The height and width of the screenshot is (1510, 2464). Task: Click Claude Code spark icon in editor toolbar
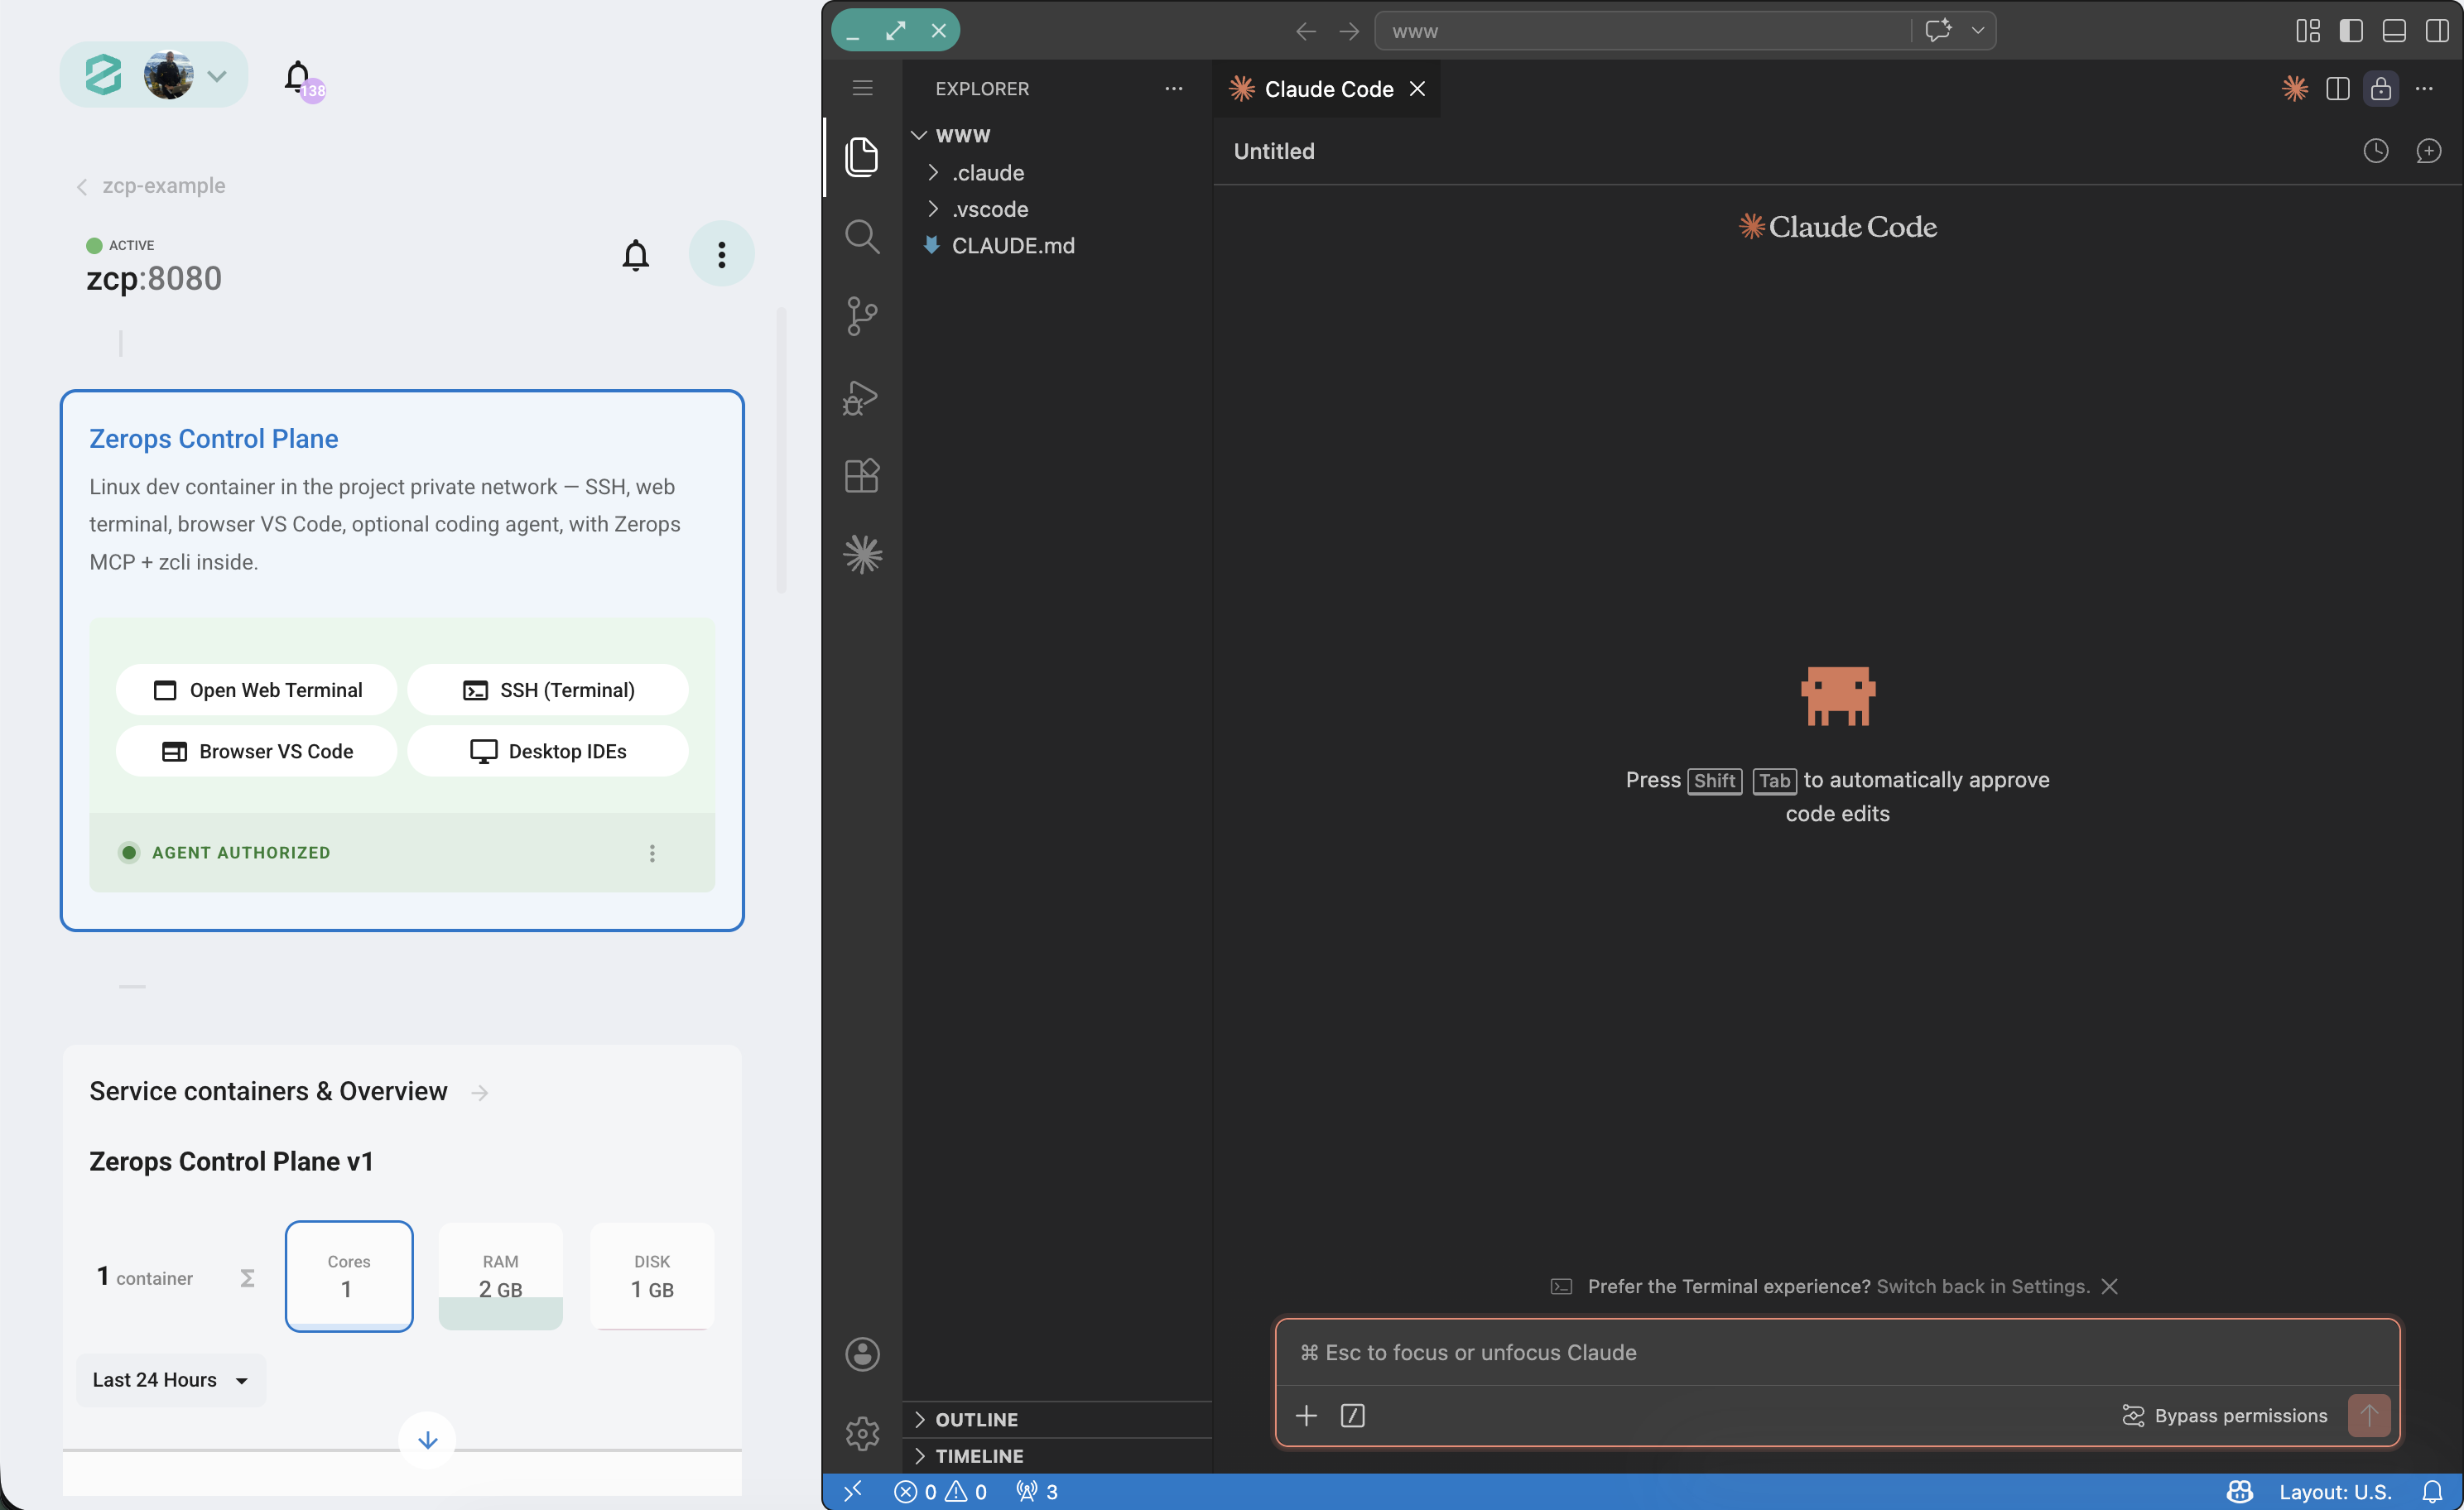point(2294,88)
